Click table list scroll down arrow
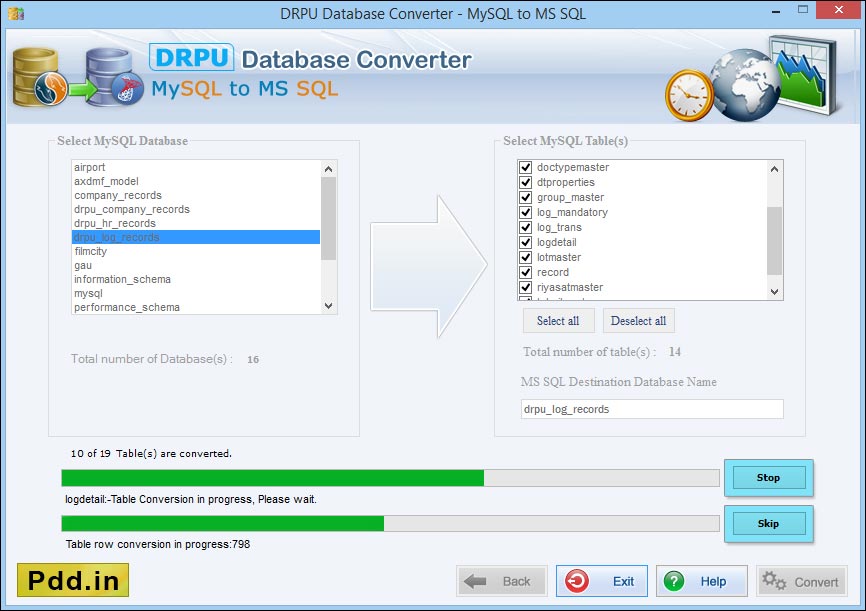This screenshot has width=866, height=611. point(774,292)
